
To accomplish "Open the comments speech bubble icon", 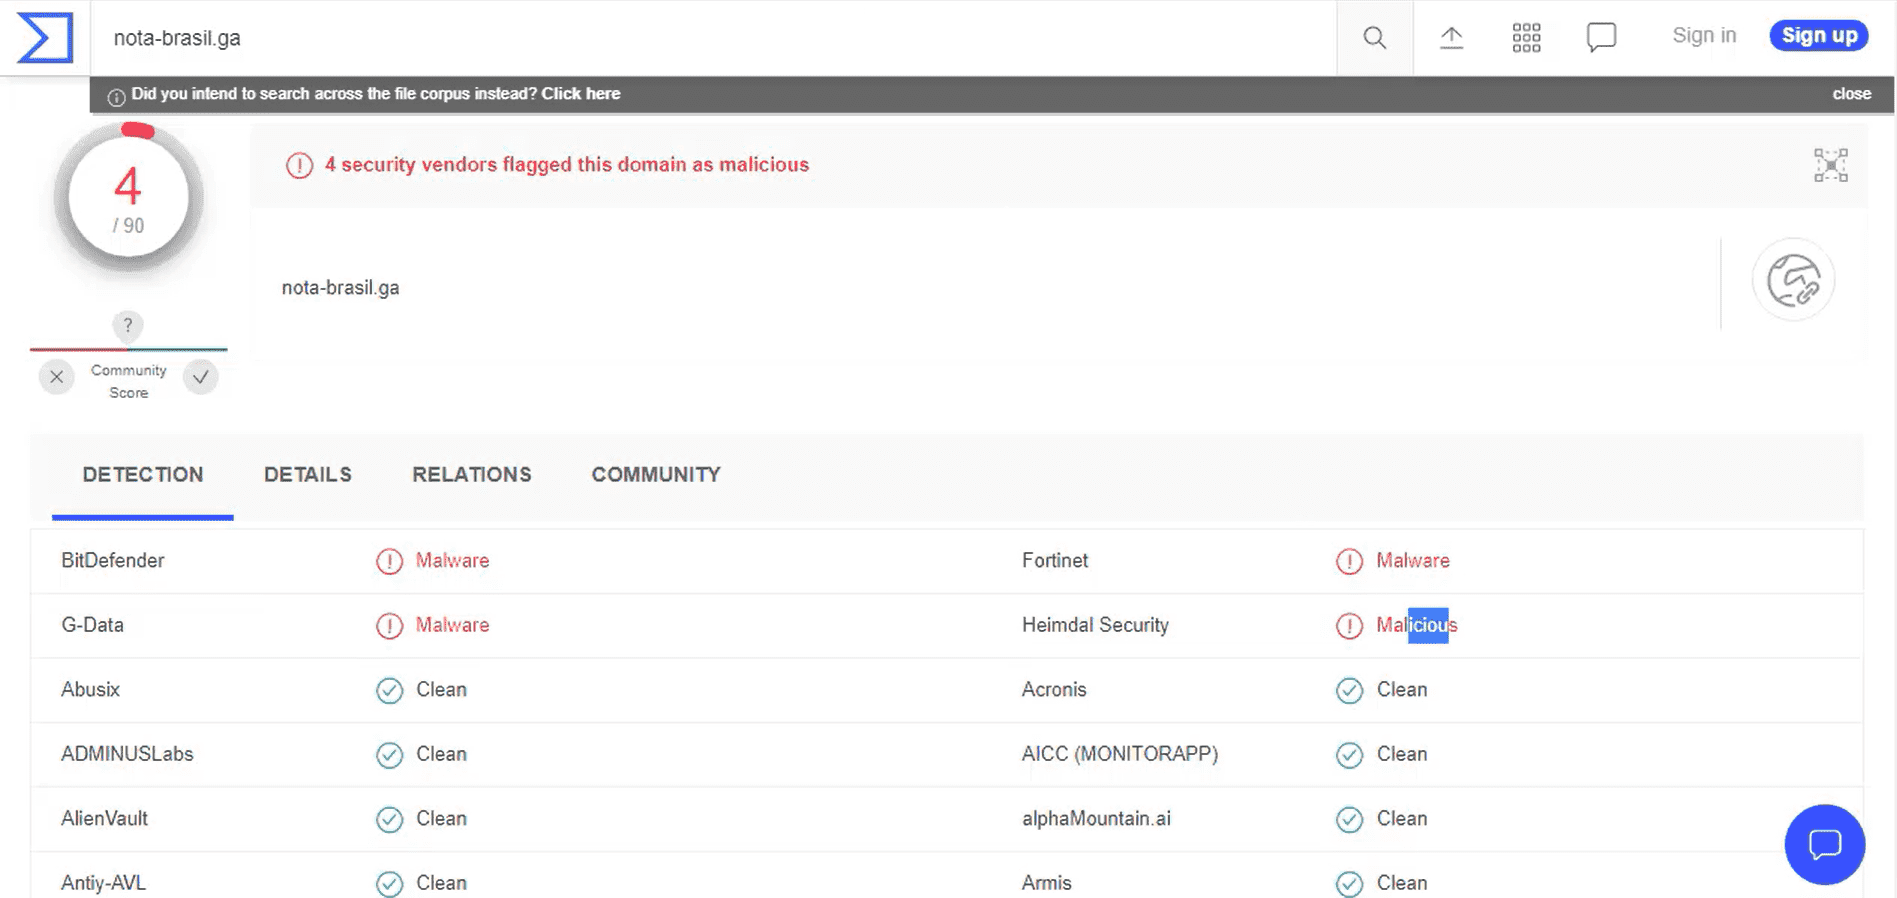I will (1601, 38).
